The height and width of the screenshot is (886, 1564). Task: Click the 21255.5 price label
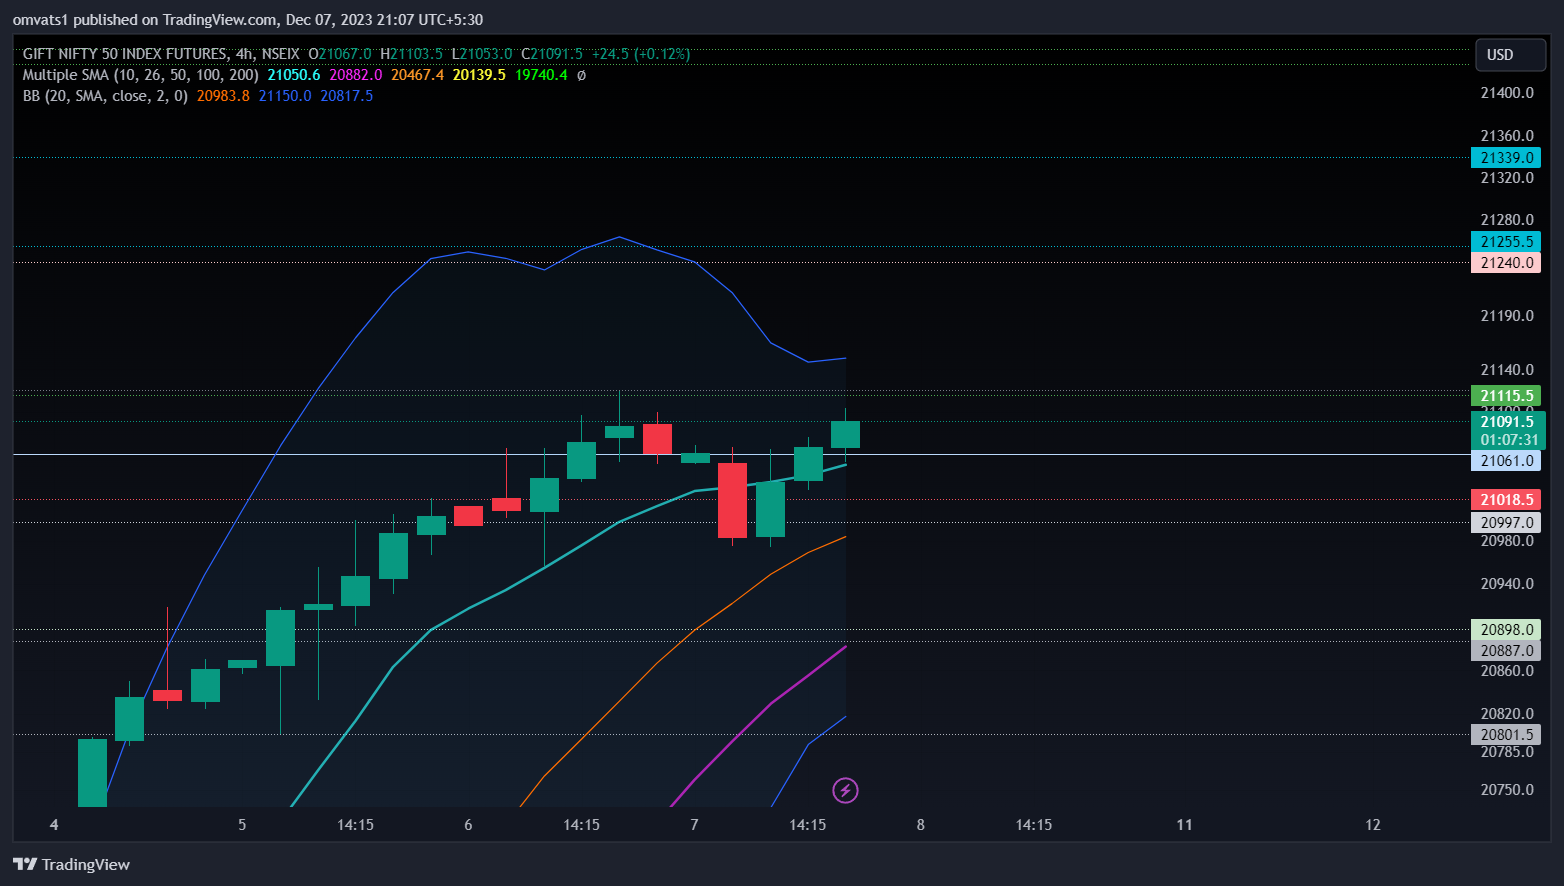[x=1506, y=242]
